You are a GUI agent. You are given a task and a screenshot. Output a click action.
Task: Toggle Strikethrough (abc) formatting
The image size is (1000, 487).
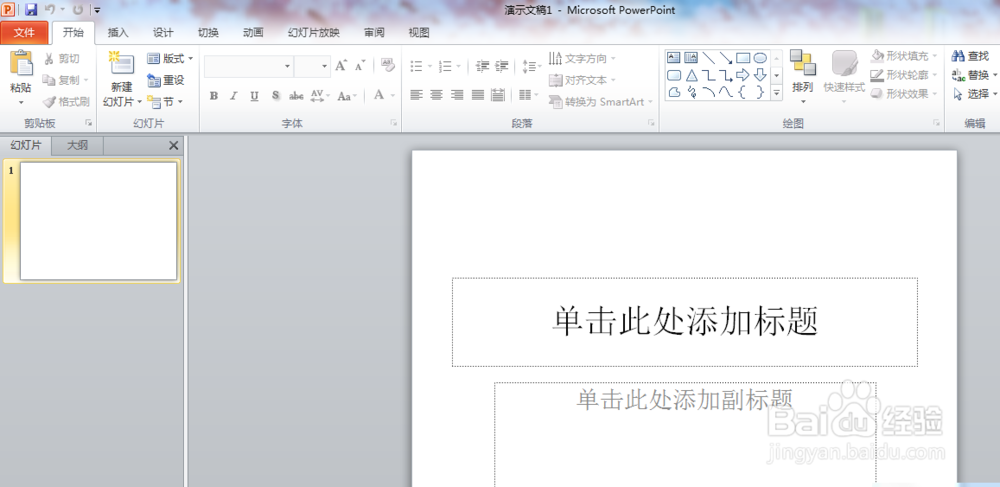click(x=296, y=96)
